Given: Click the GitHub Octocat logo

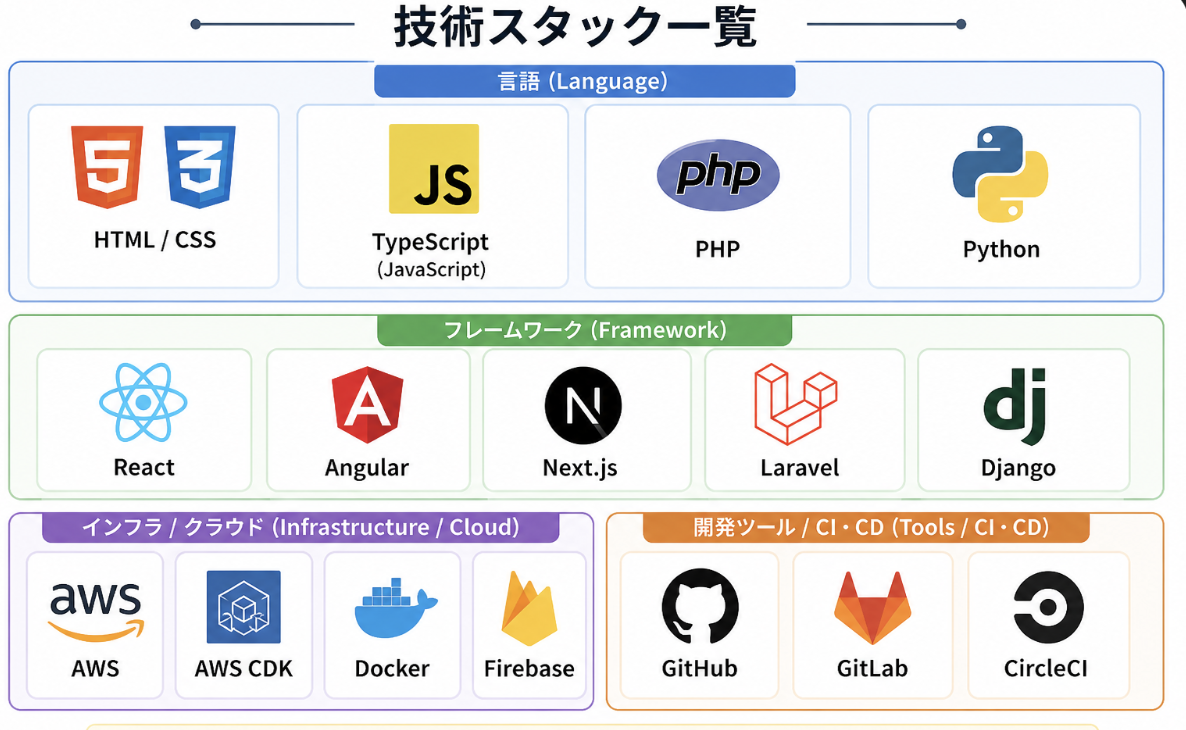Looking at the screenshot, I should [700, 607].
